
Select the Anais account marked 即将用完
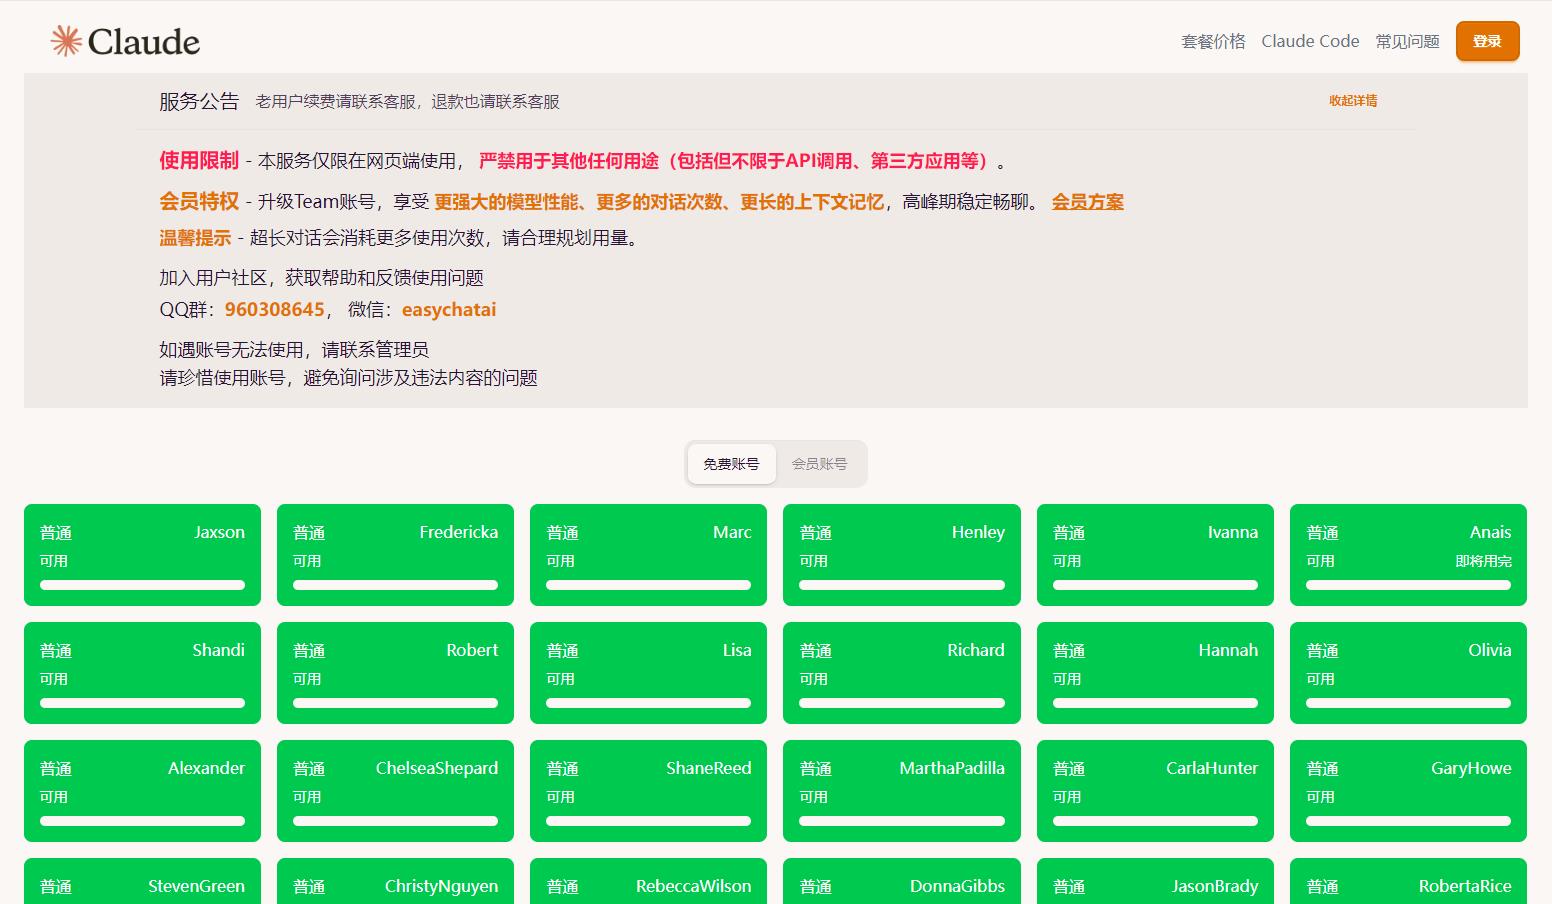point(1408,555)
